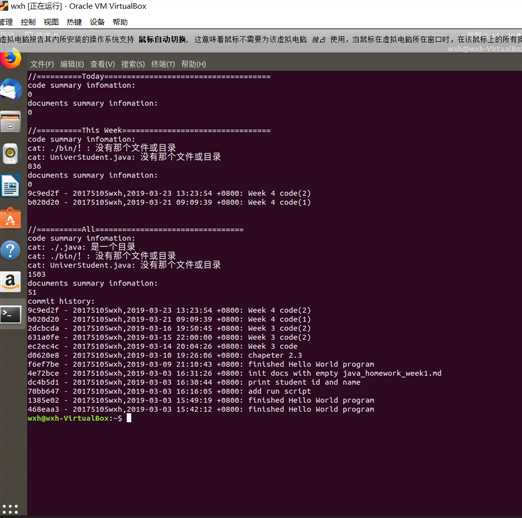Screen dimensions: 522x518
Task: Select the code count value 836
Action: (34, 166)
